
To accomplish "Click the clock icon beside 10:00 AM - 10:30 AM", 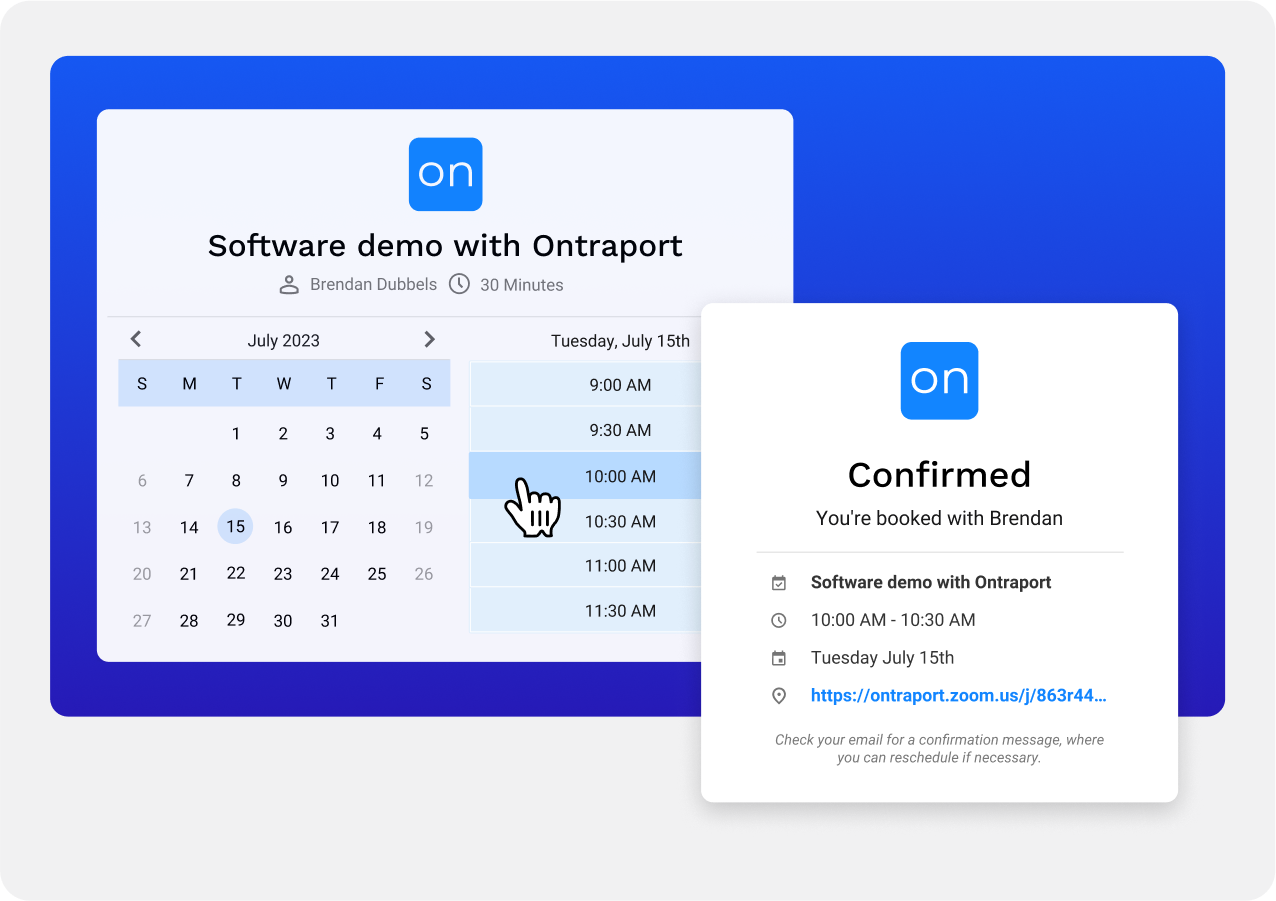I will point(779,621).
